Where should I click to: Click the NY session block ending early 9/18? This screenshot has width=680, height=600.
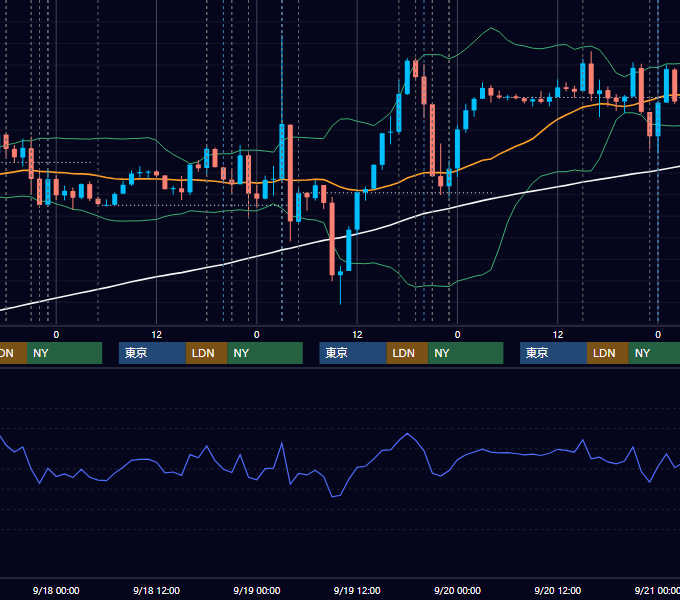64,353
